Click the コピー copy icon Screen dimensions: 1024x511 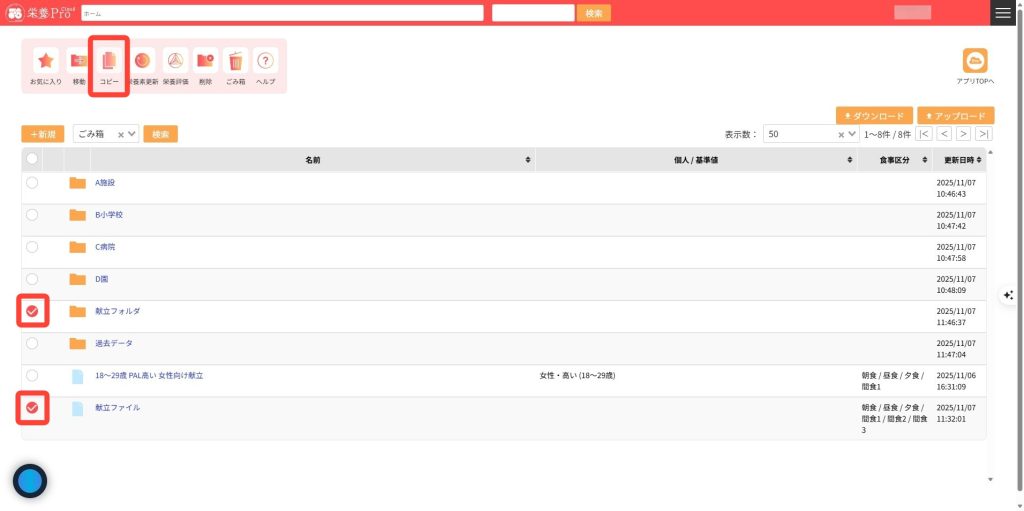[x=109, y=61]
